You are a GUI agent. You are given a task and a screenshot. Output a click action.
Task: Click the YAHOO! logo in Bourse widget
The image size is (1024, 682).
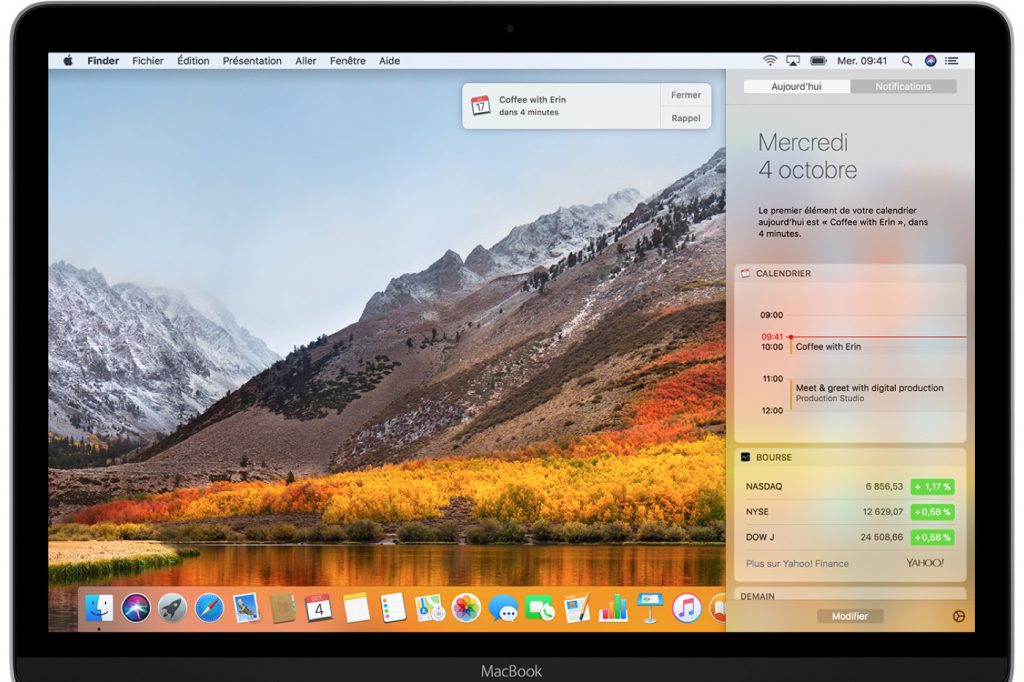coord(925,562)
